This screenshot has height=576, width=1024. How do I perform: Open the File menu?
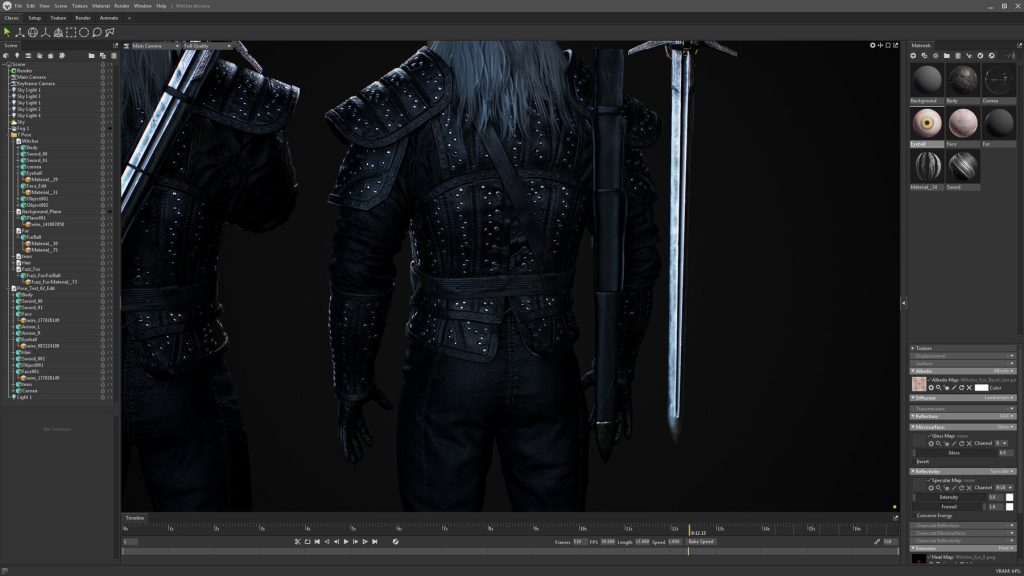18,6
